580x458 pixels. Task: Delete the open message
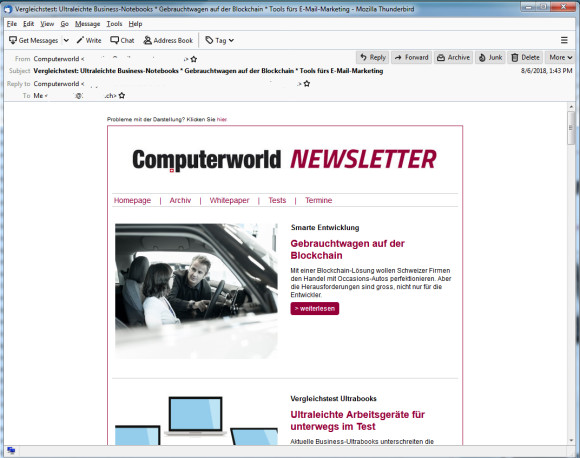click(x=525, y=57)
